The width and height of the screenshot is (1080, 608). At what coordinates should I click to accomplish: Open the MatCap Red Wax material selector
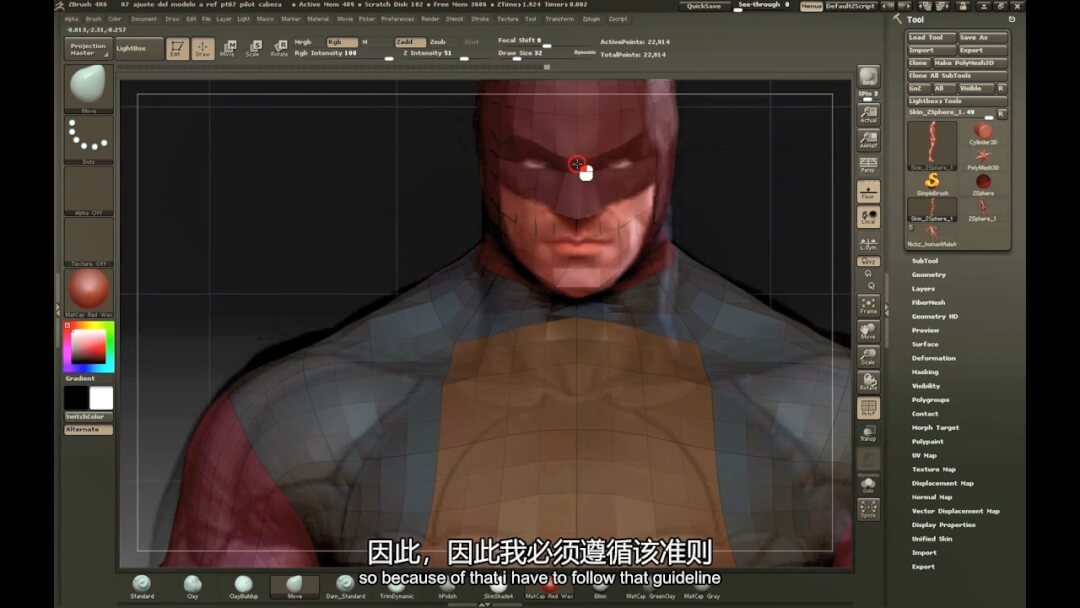tap(89, 293)
